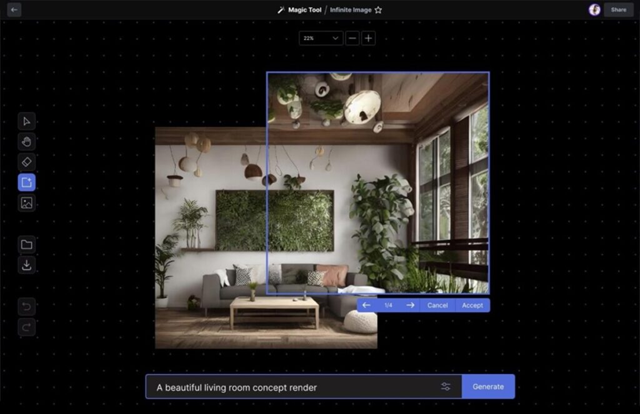This screenshot has height=414, width=640.
Task: Go back using the top-left arrow button
Action: [14, 10]
